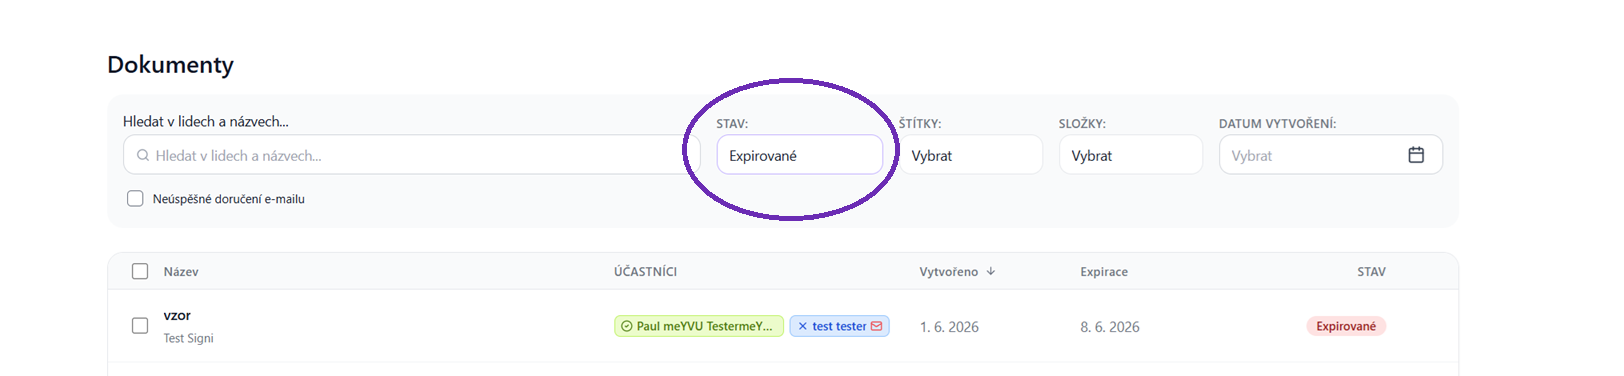Open the Štítky Vybrat dropdown
The width and height of the screenshot is (1624, 376).
(x=971, y=155)
